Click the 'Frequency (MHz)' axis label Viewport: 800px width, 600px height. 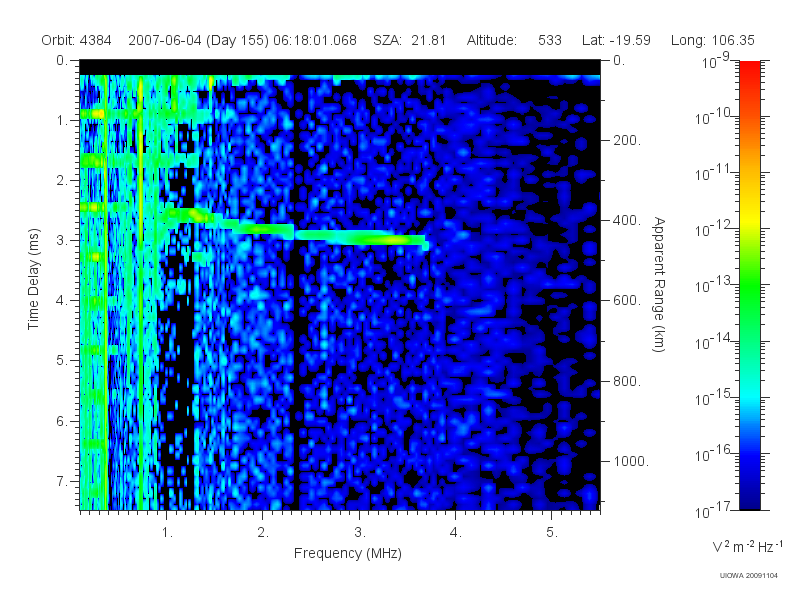pyautogui.click(x=348, y=553)
